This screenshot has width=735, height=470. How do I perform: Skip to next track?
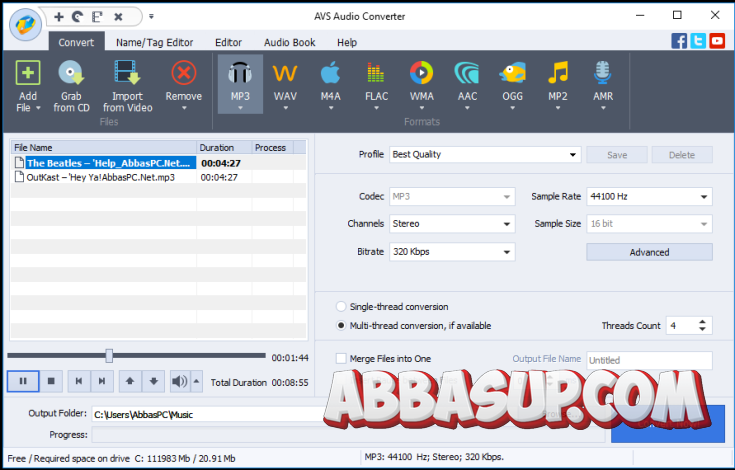pyautogui.click(x=102, y=381)
